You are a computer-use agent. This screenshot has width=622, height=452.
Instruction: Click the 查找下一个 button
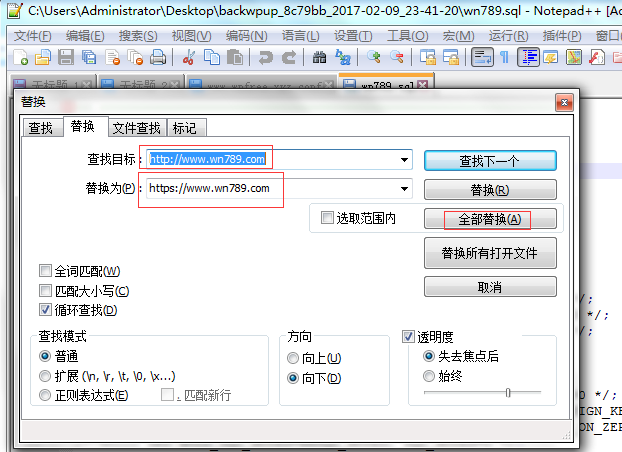coord(489,160)
